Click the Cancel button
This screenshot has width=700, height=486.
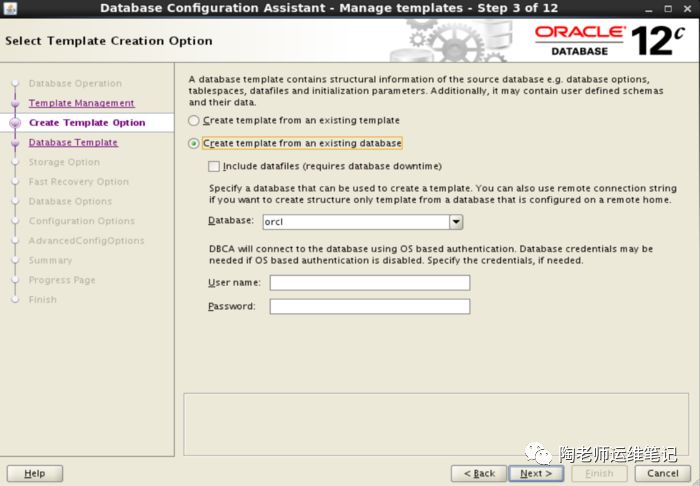(662, 474)
